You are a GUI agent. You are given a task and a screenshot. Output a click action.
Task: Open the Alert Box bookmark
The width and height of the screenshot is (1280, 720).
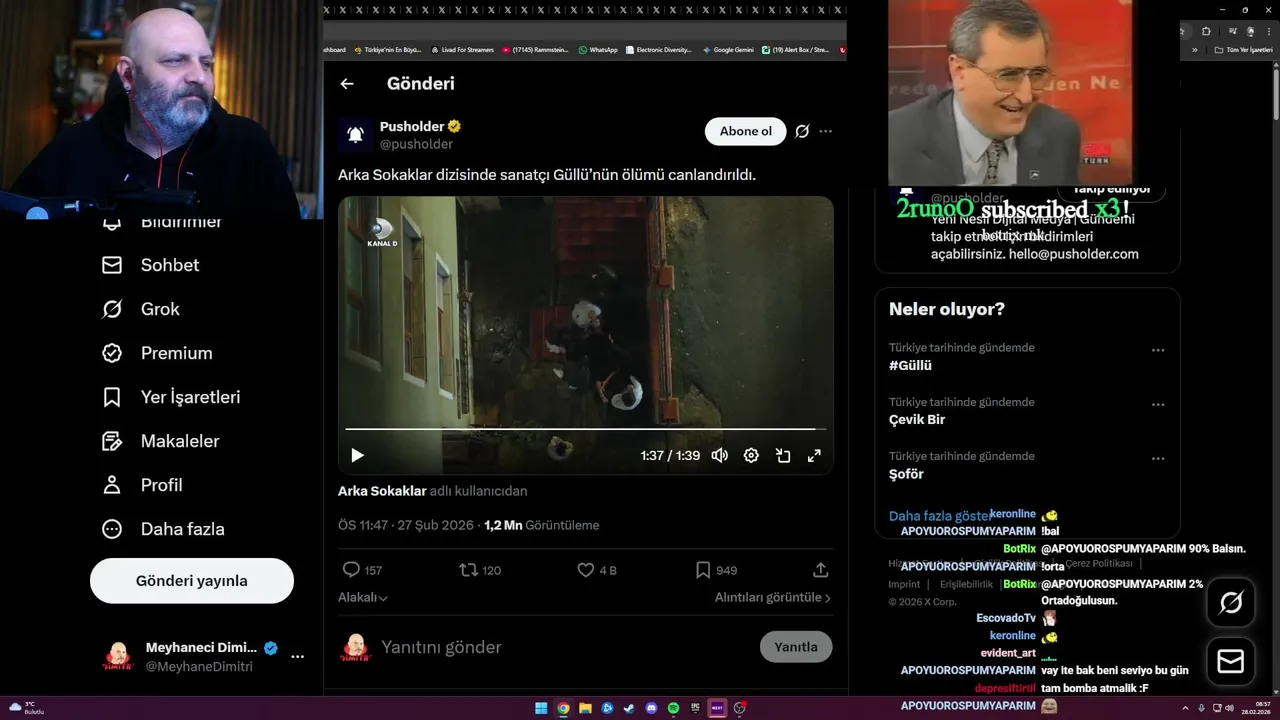(796, 49)
